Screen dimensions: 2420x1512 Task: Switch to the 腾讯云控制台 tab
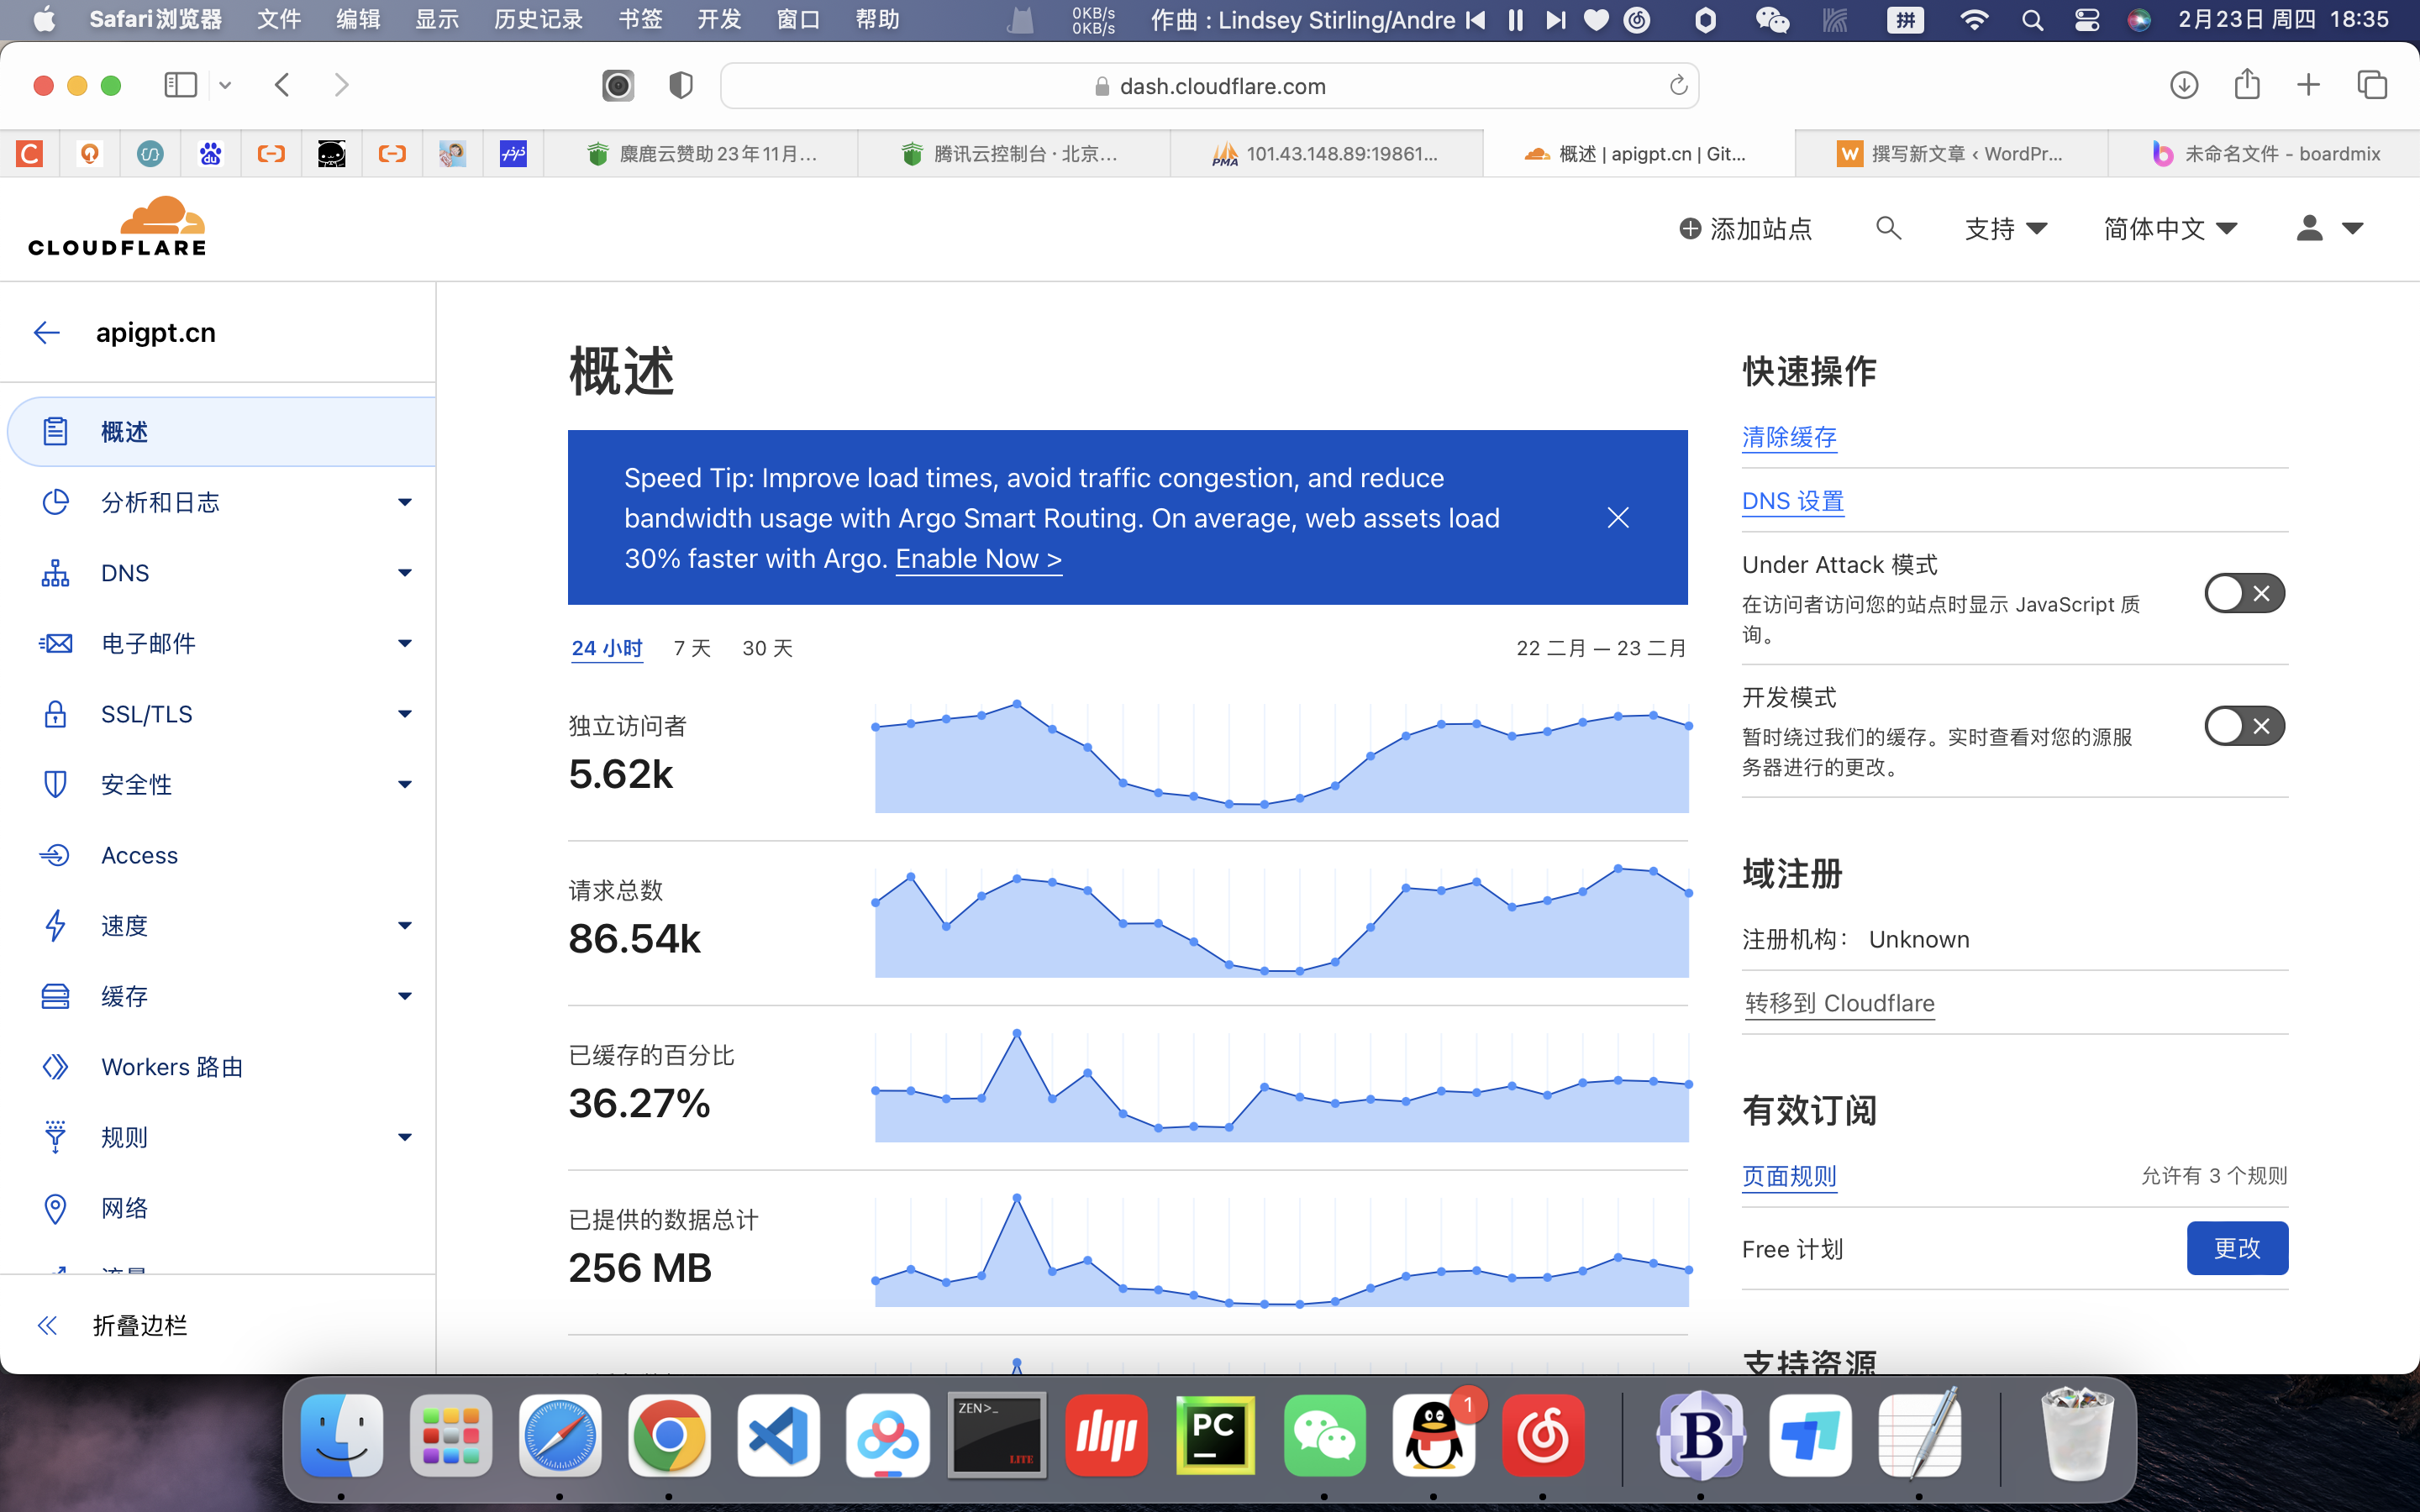pyautogui.click(x=1013, y=154)
